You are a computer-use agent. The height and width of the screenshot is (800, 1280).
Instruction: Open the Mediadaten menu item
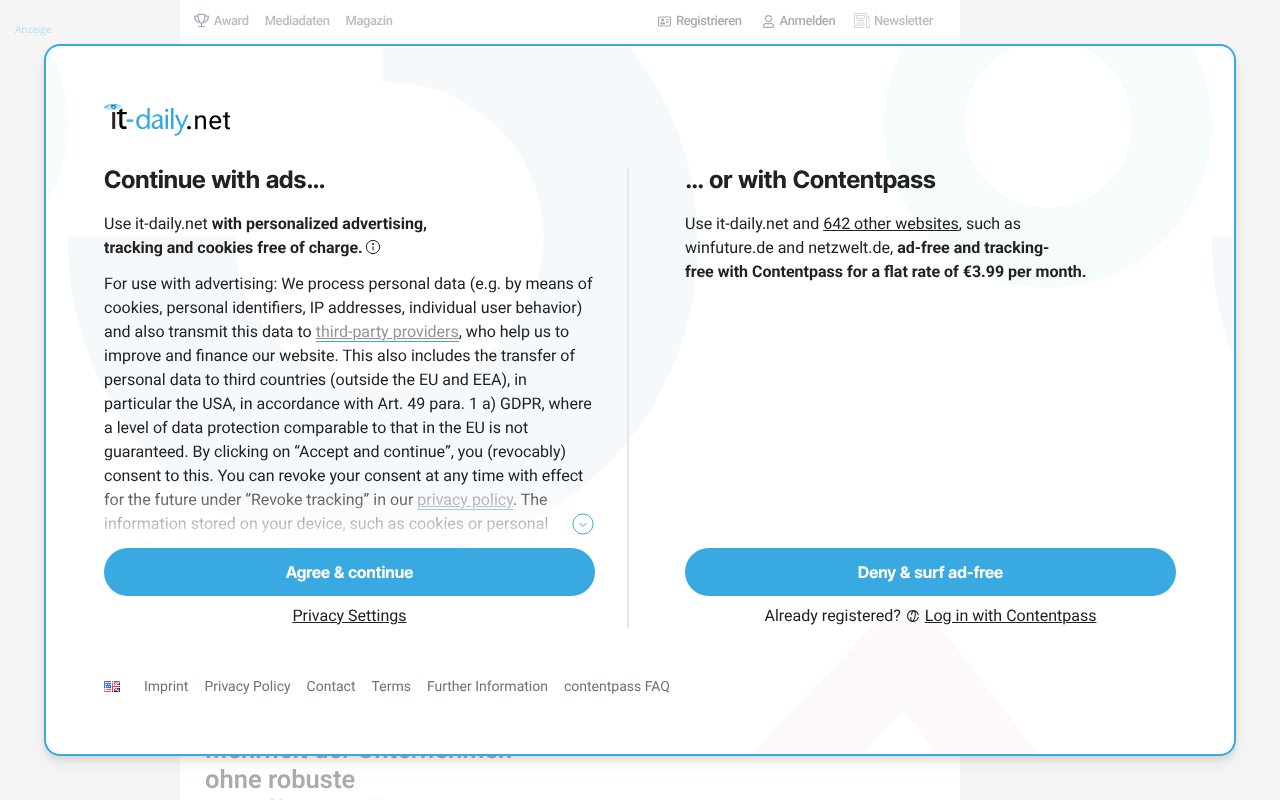[296, 20]
